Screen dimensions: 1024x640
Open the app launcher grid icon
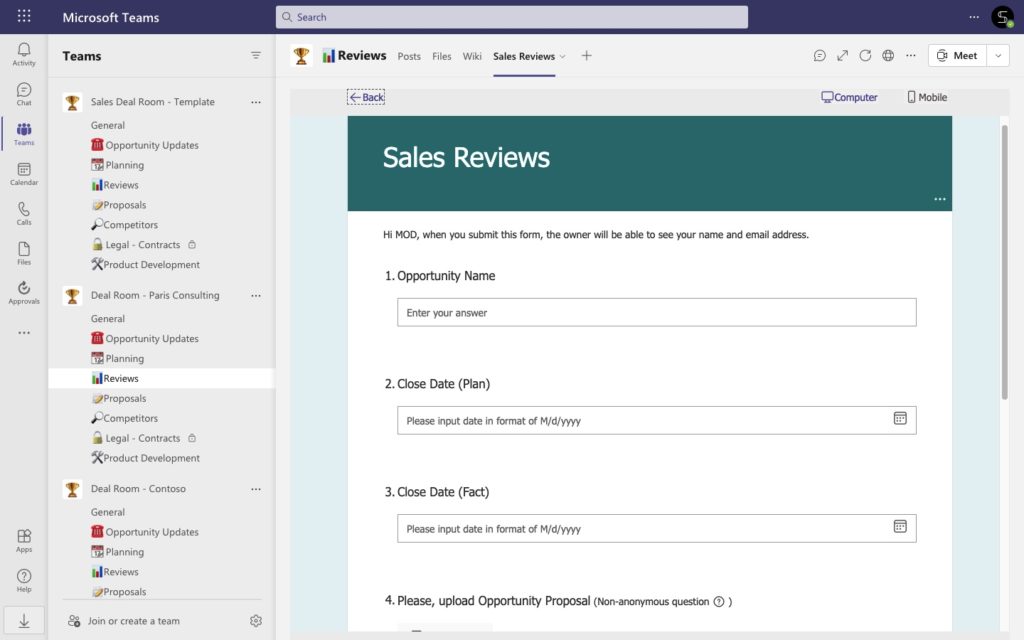click(24, 16)
